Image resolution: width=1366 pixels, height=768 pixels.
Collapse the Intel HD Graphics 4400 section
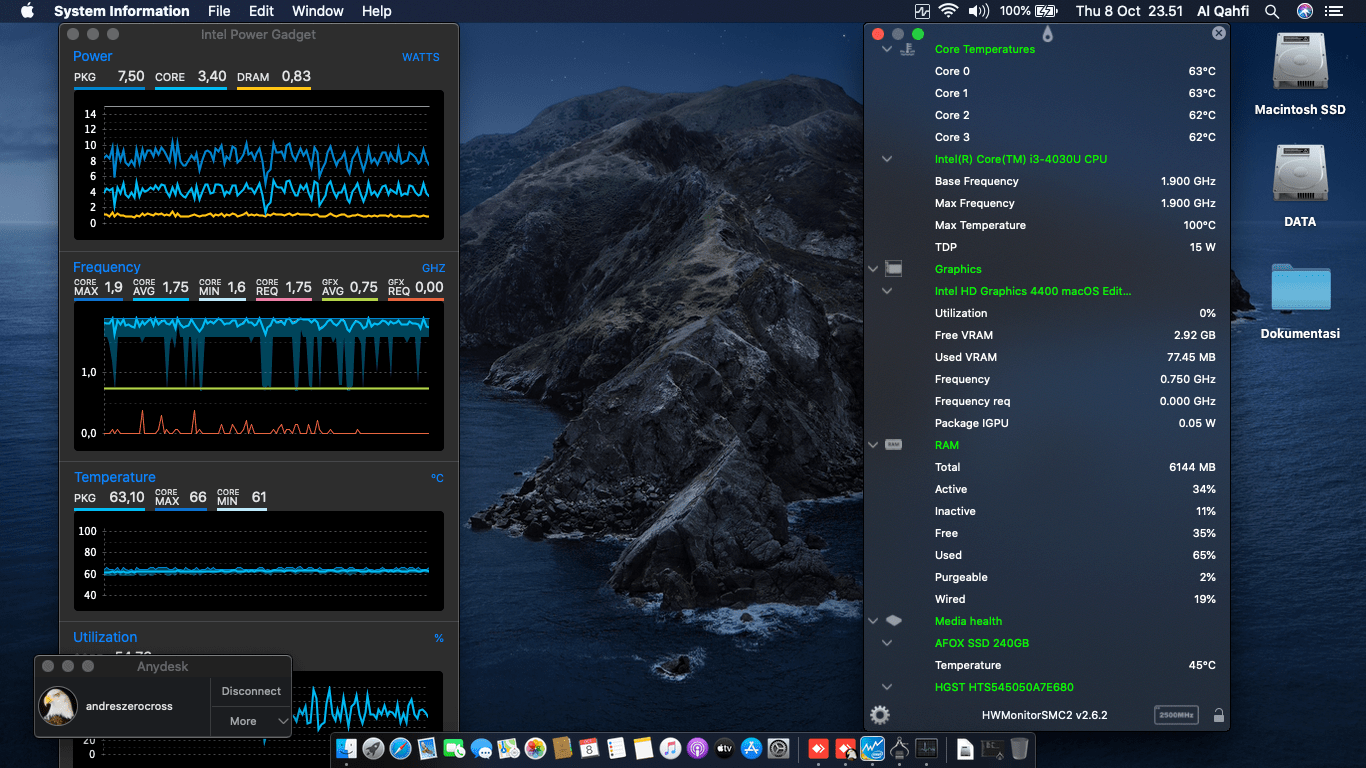[886, 290]
